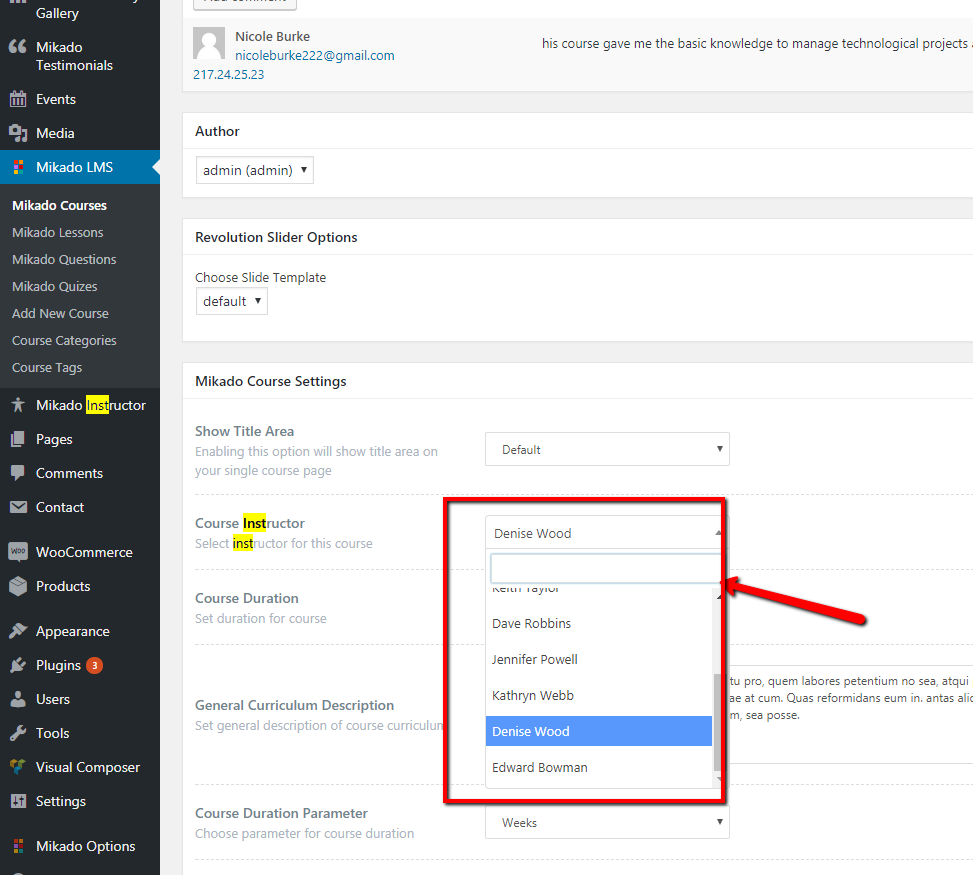Click nicoleburke222@gmail.com email link
The width and height of the screenshot is (973, 875).
pyautogui.click(x=315, y=55)
